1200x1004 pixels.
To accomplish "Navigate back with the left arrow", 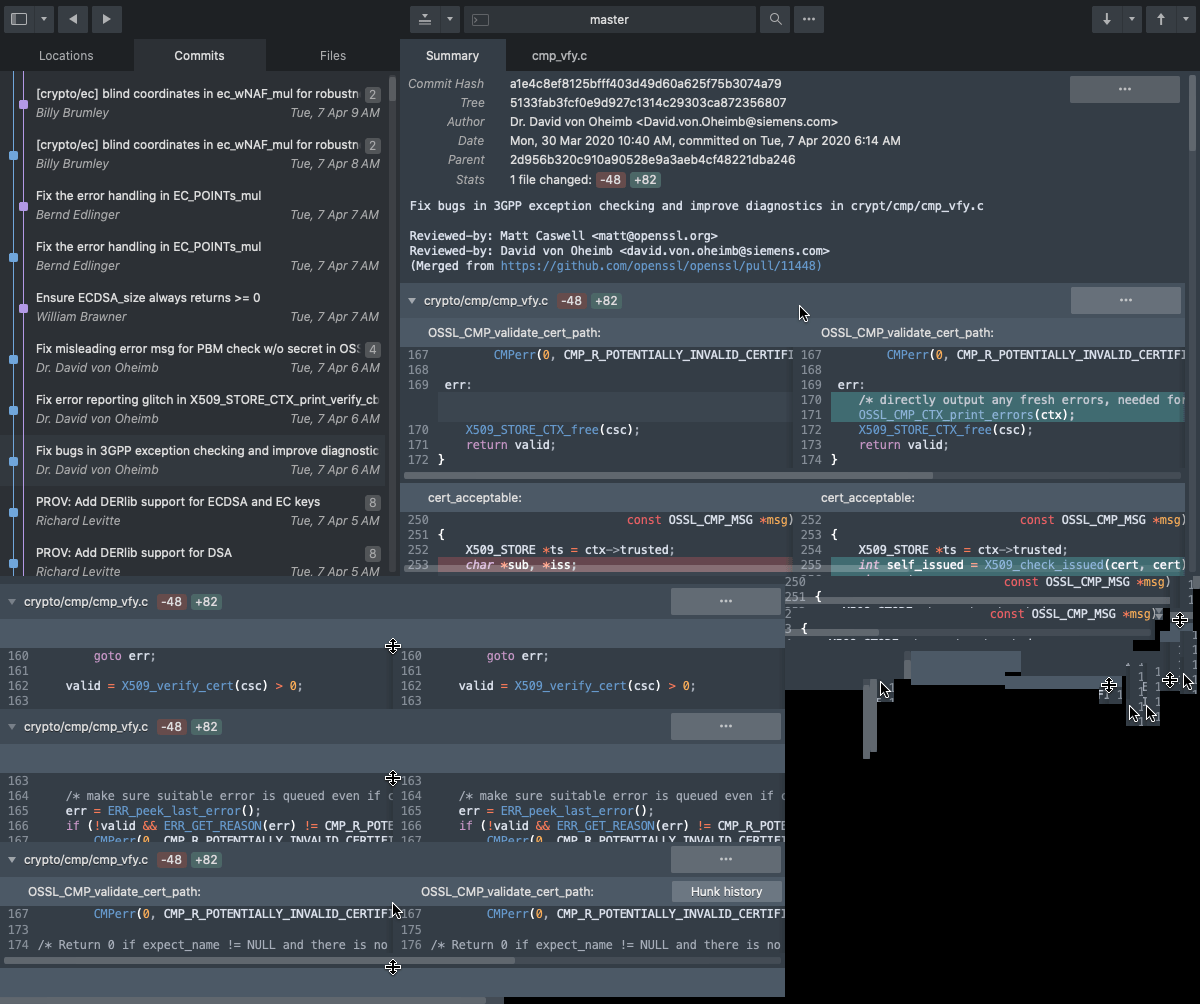I will click(73, 19).
